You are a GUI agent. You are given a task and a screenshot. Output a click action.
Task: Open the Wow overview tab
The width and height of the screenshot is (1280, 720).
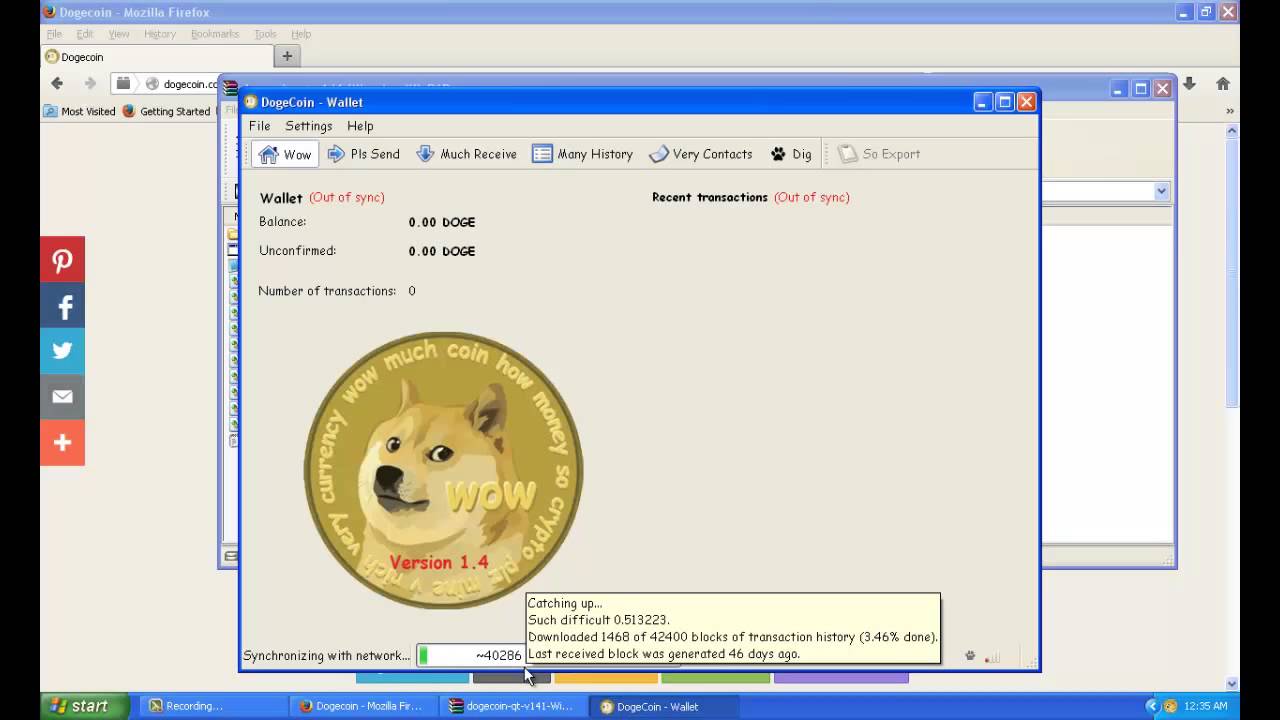tap(285, 154)
